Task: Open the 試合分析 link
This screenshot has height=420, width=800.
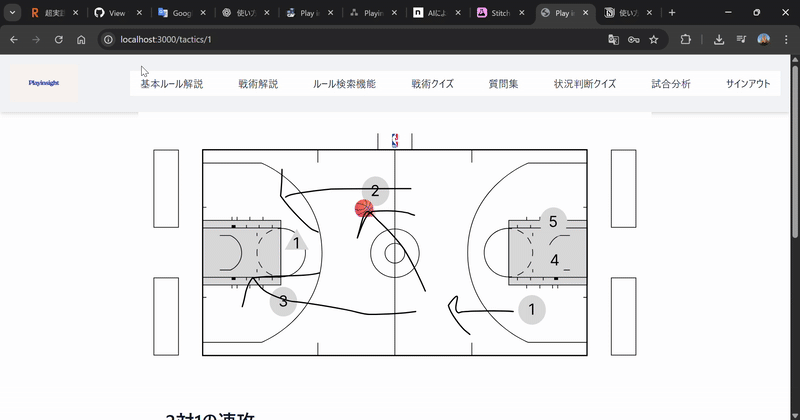Action: (670, 84)
